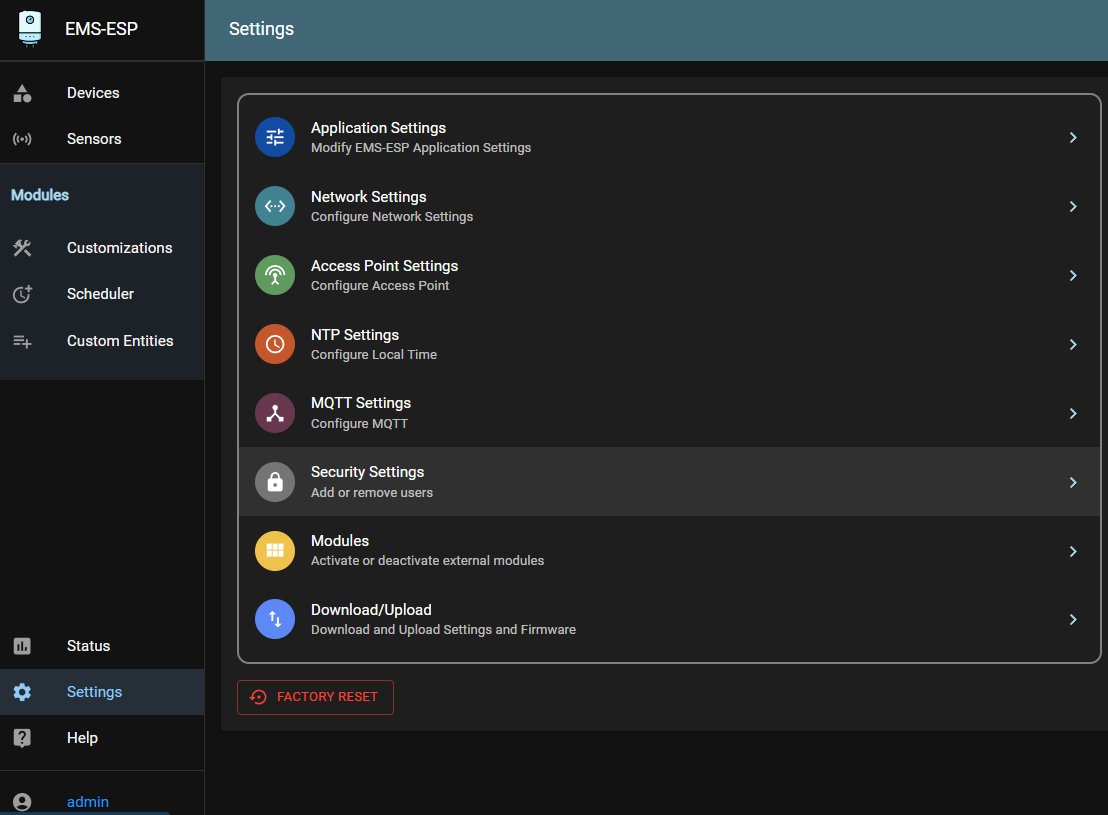Click the EMS-ESP boiler logo
This screenshot has width=1108, height=815.
30,28
